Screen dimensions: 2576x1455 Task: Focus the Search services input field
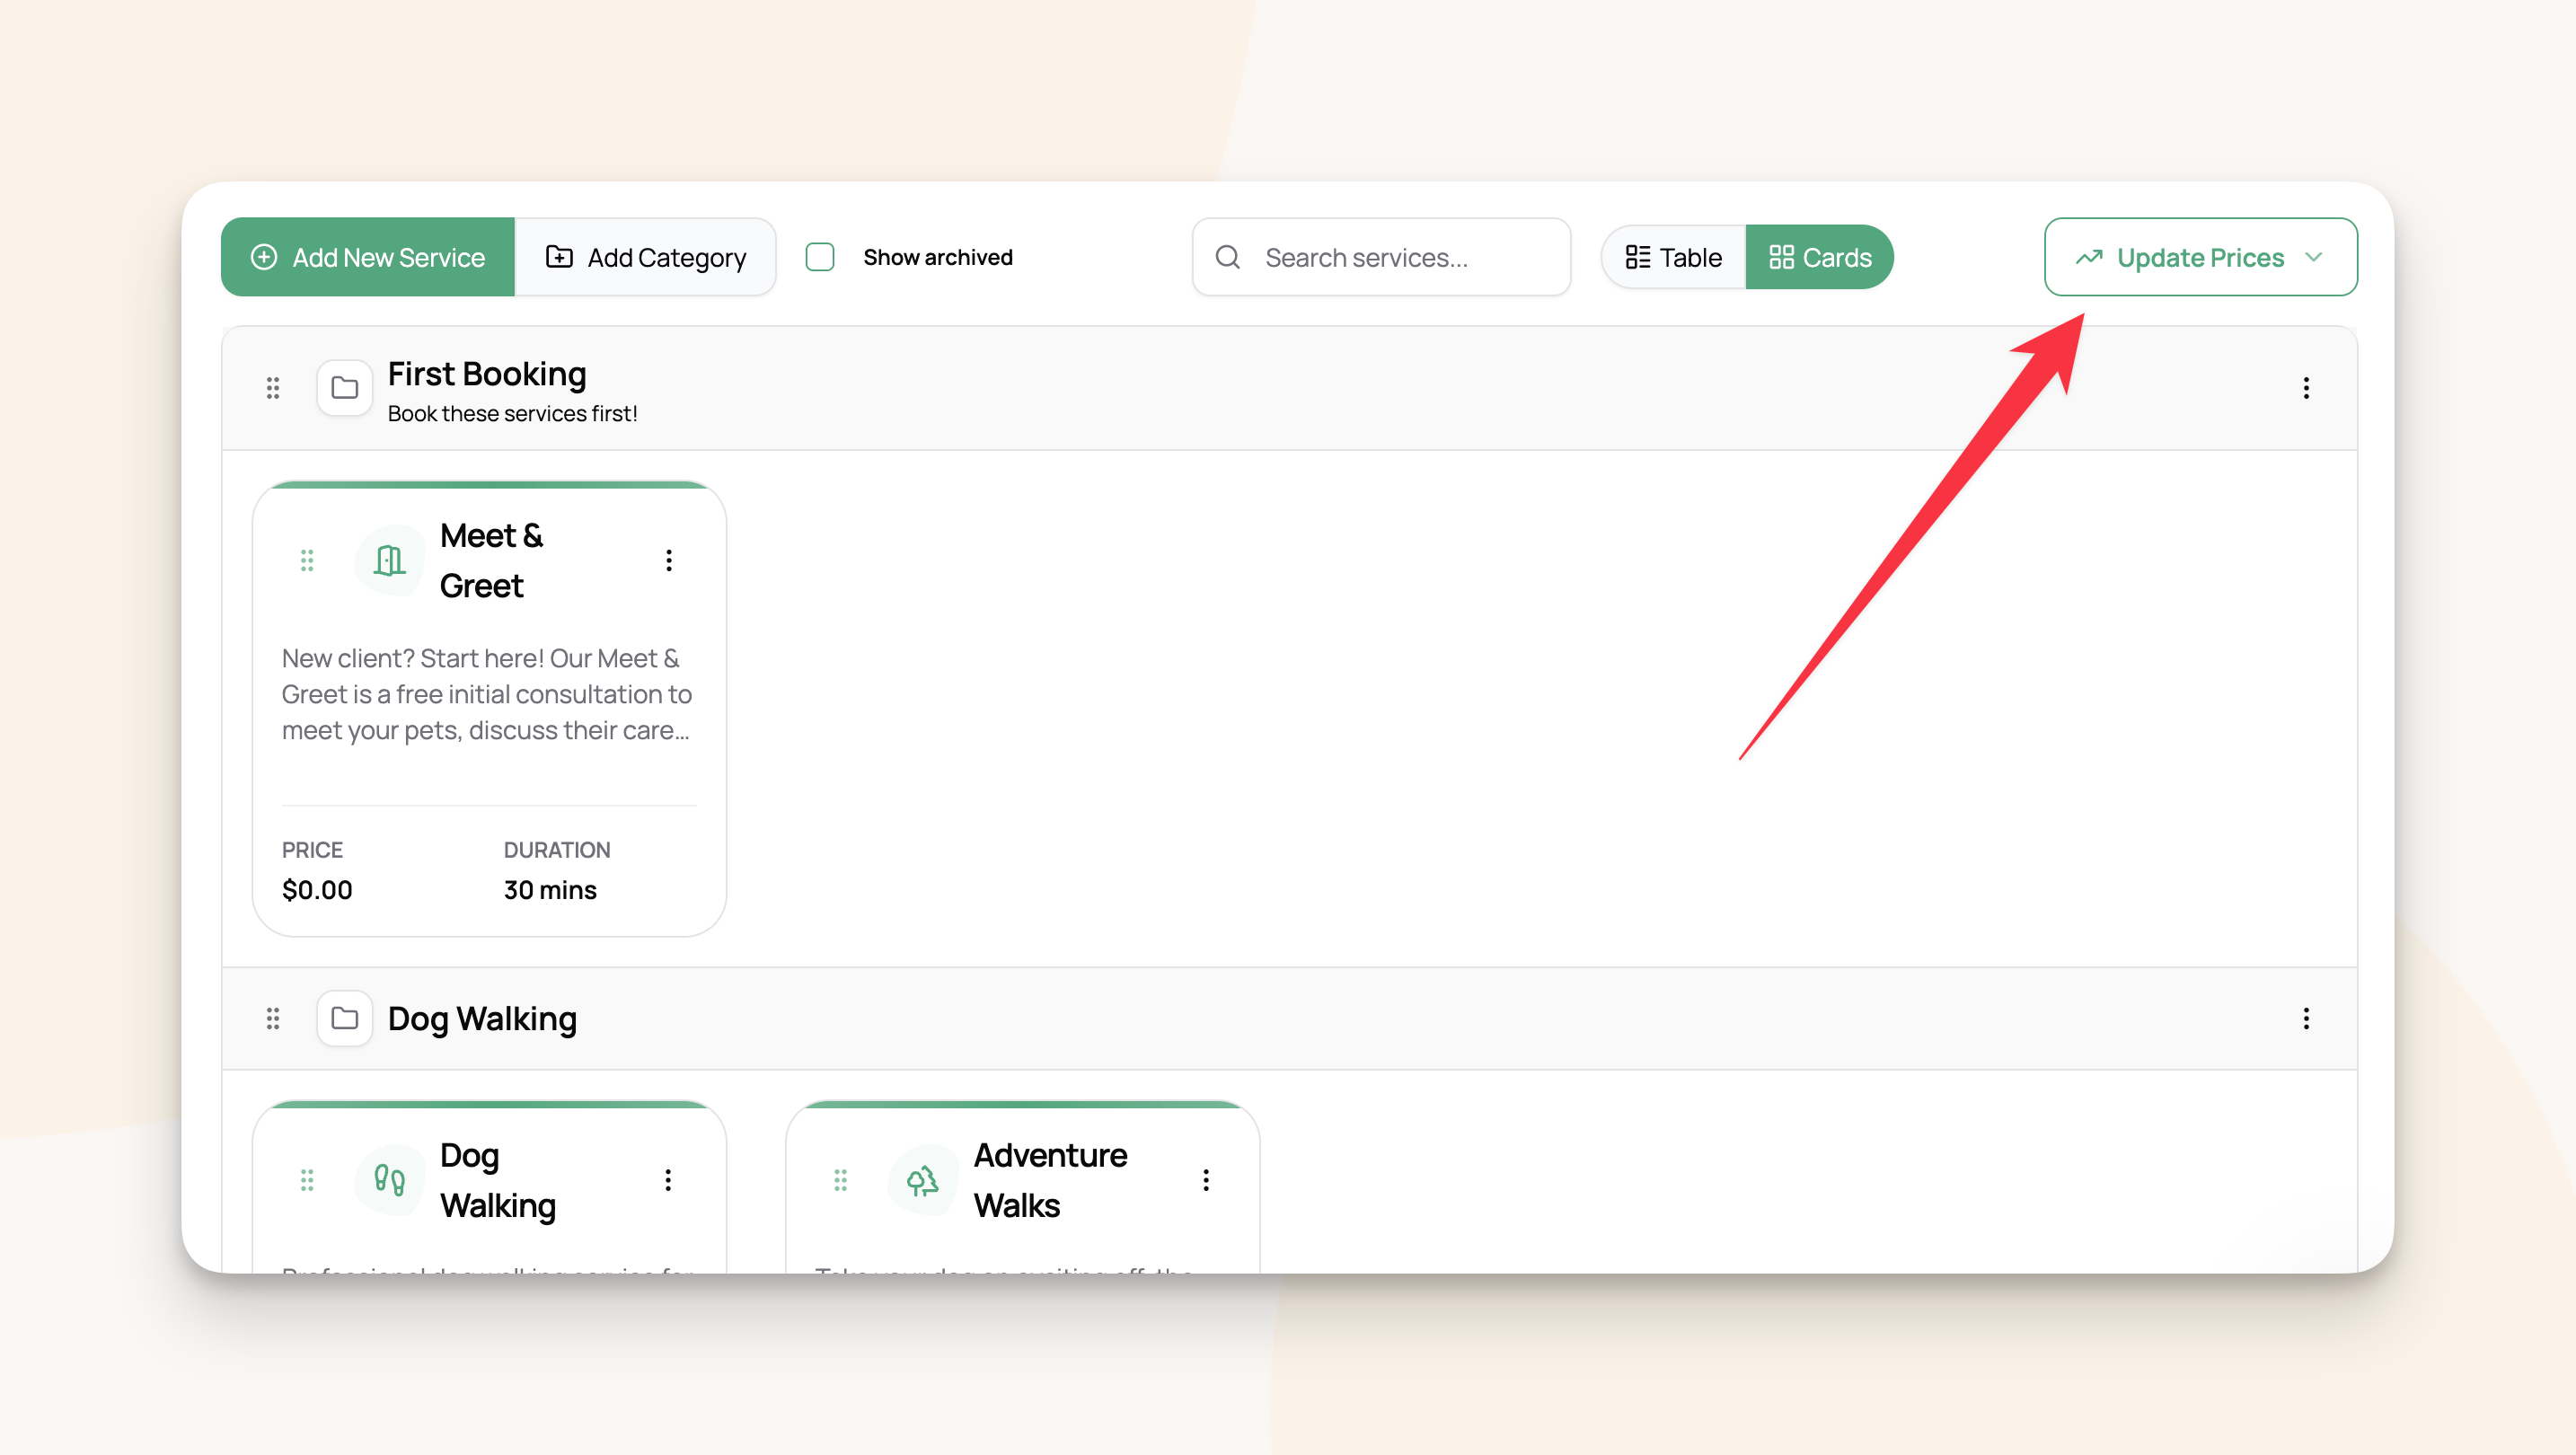pos(1381,257)
